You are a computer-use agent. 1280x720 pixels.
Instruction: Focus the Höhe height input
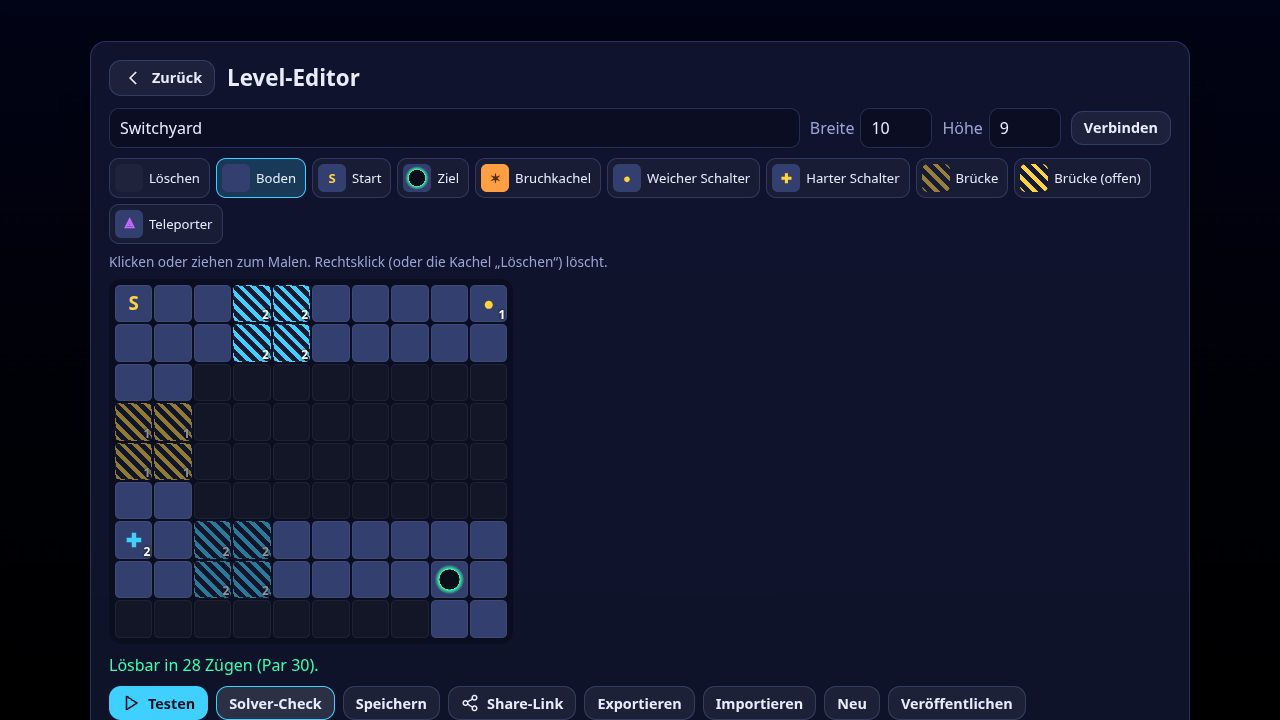1025,128
